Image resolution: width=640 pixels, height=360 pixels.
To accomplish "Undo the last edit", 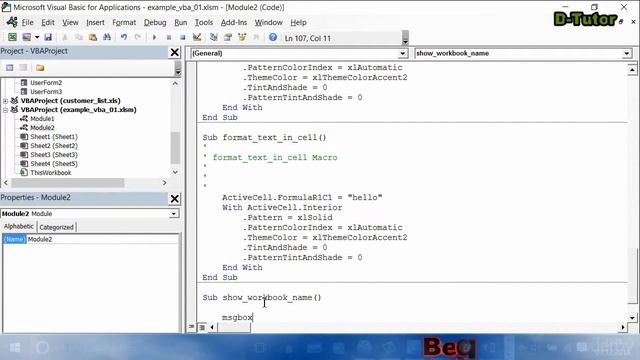I will coord(124,38).
